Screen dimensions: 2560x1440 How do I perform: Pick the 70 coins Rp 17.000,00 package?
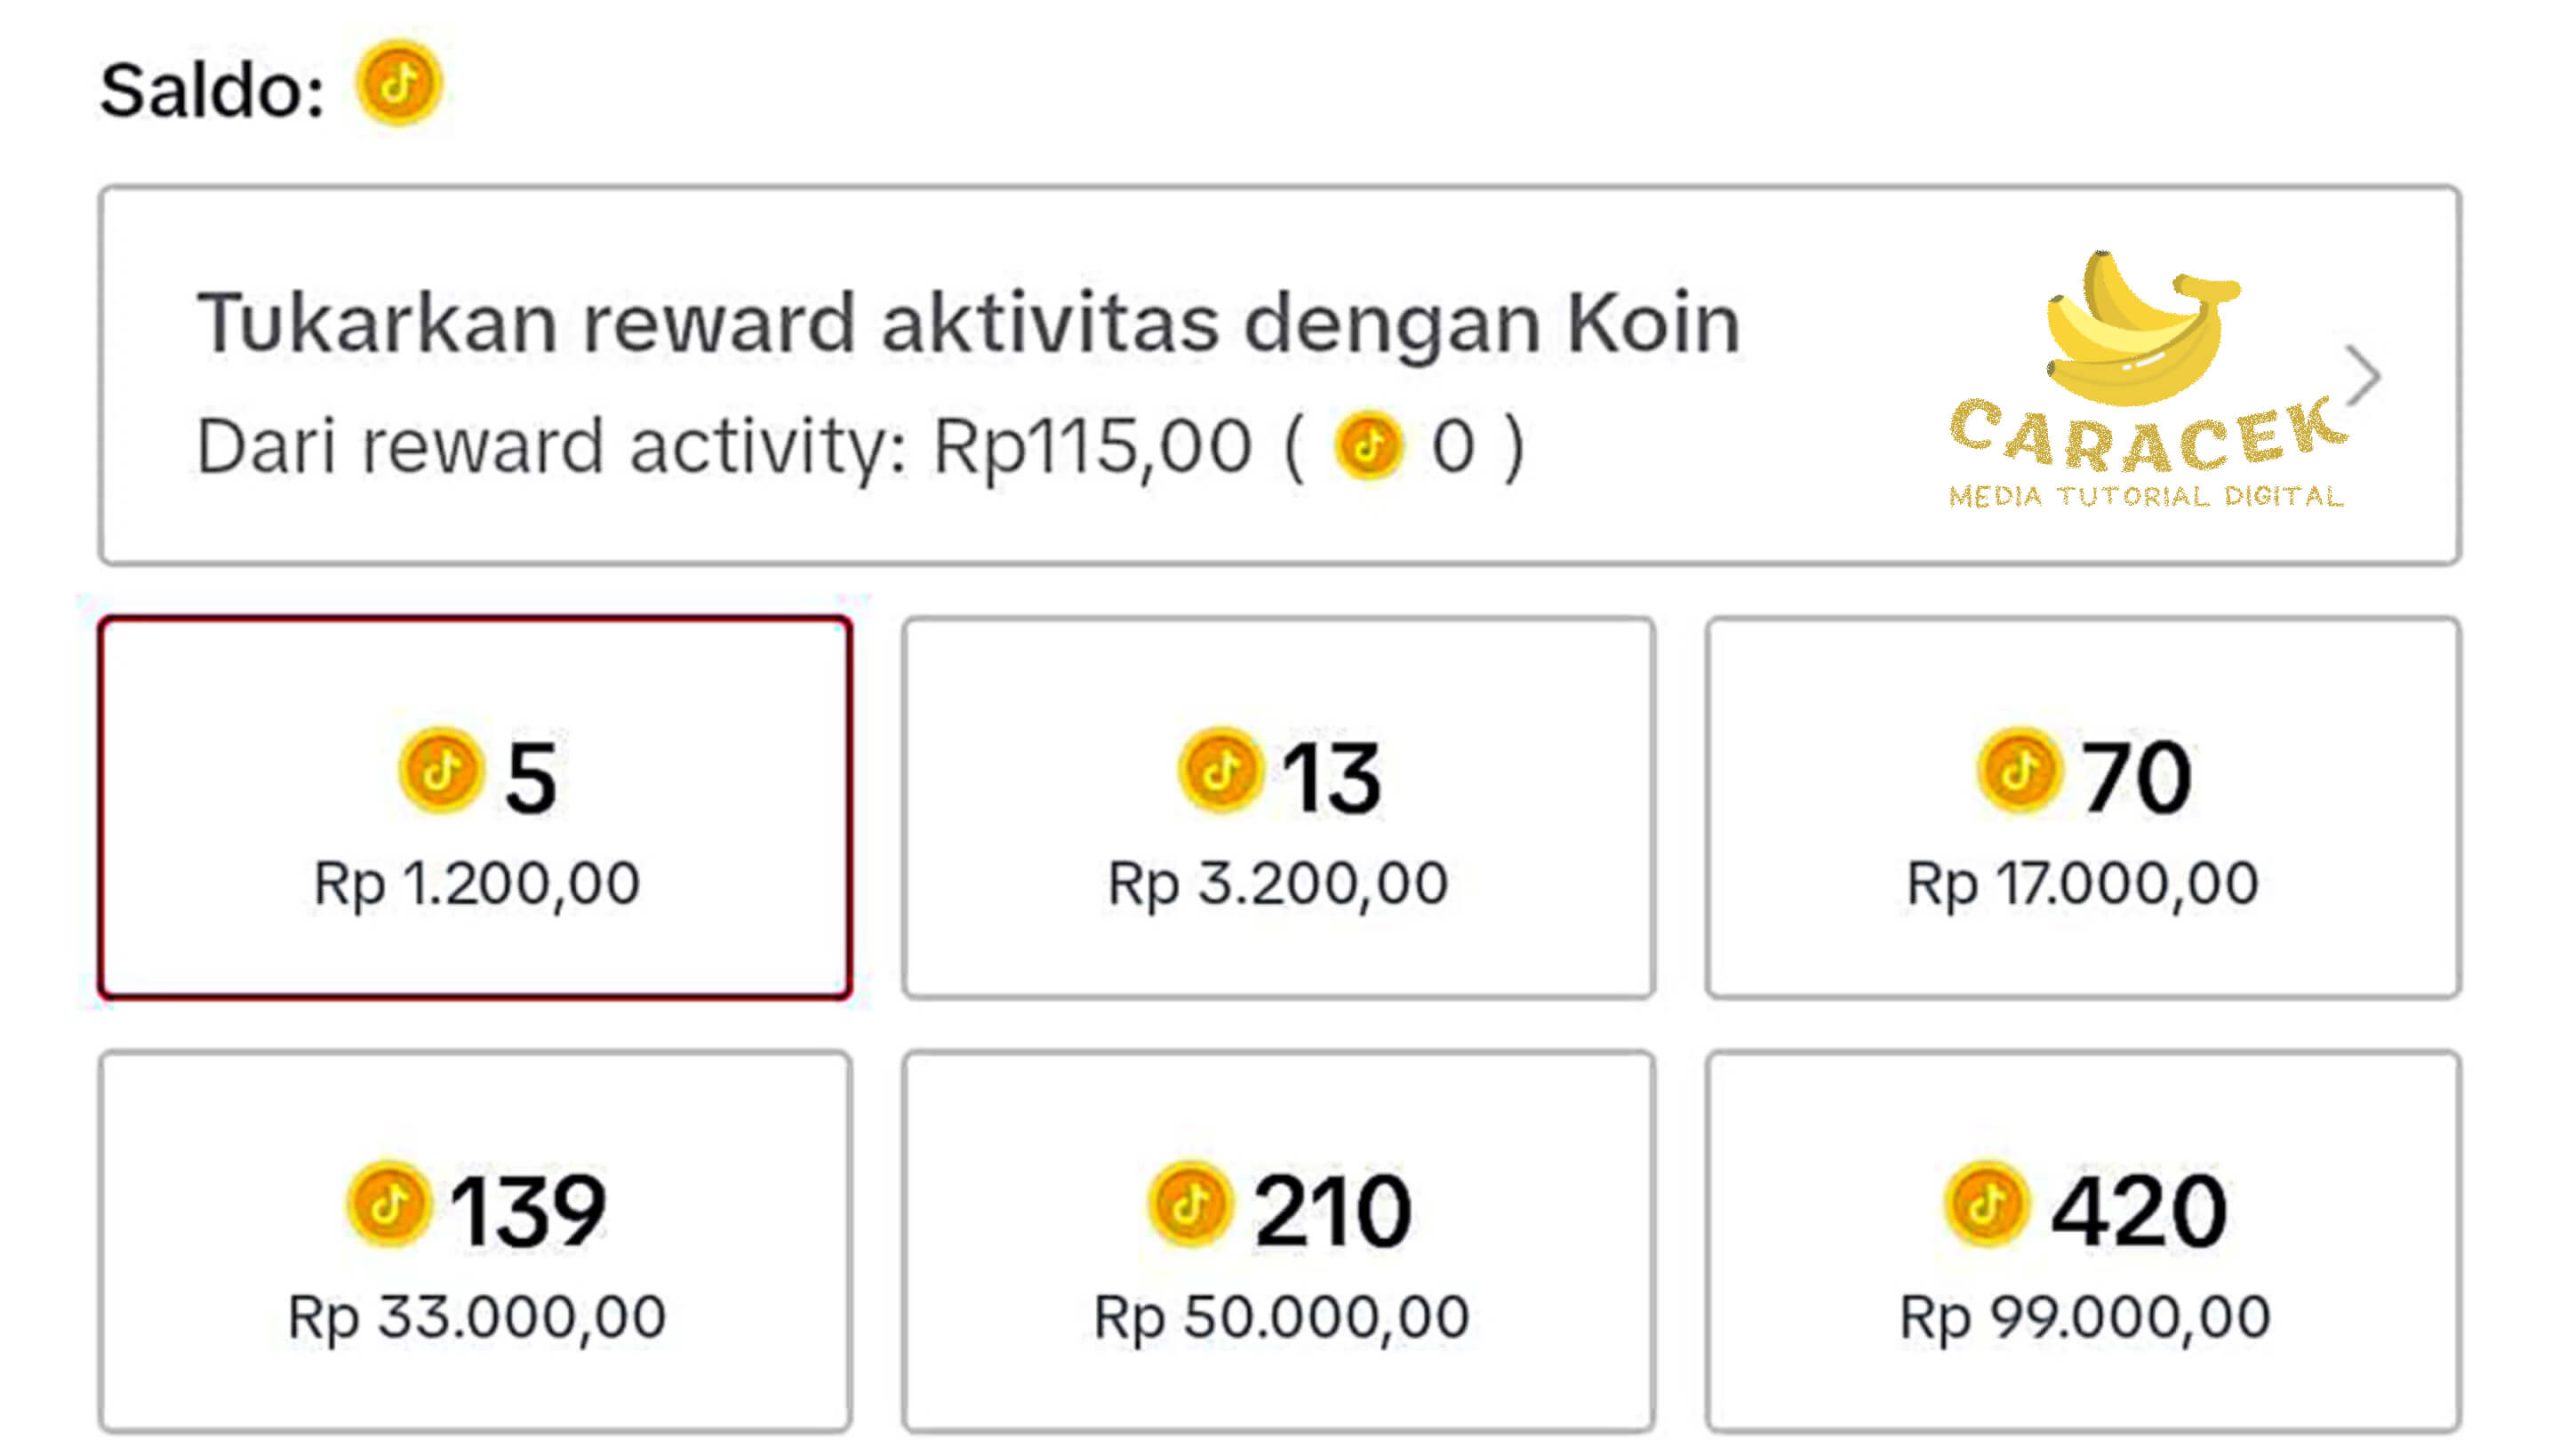(x=2083, y=808)
